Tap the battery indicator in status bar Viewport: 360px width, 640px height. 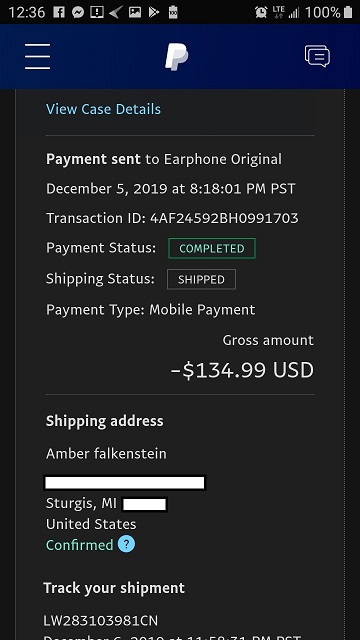coord(348,12)
